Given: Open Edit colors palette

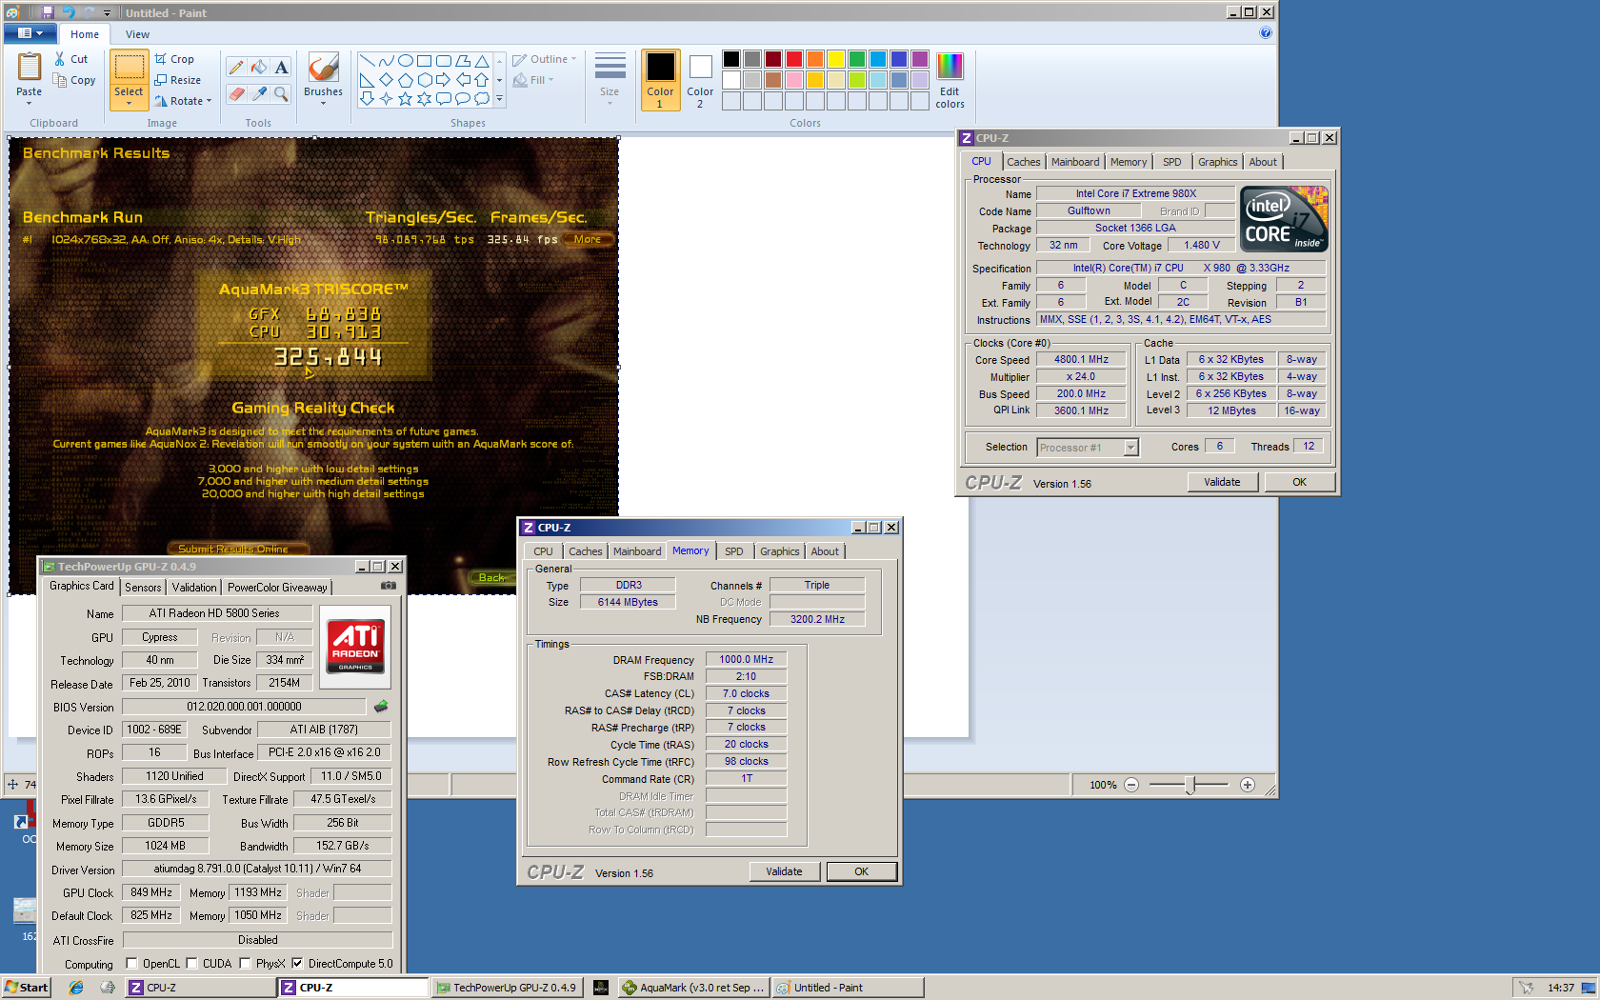Looking at the screenshot, I should 950,80.
